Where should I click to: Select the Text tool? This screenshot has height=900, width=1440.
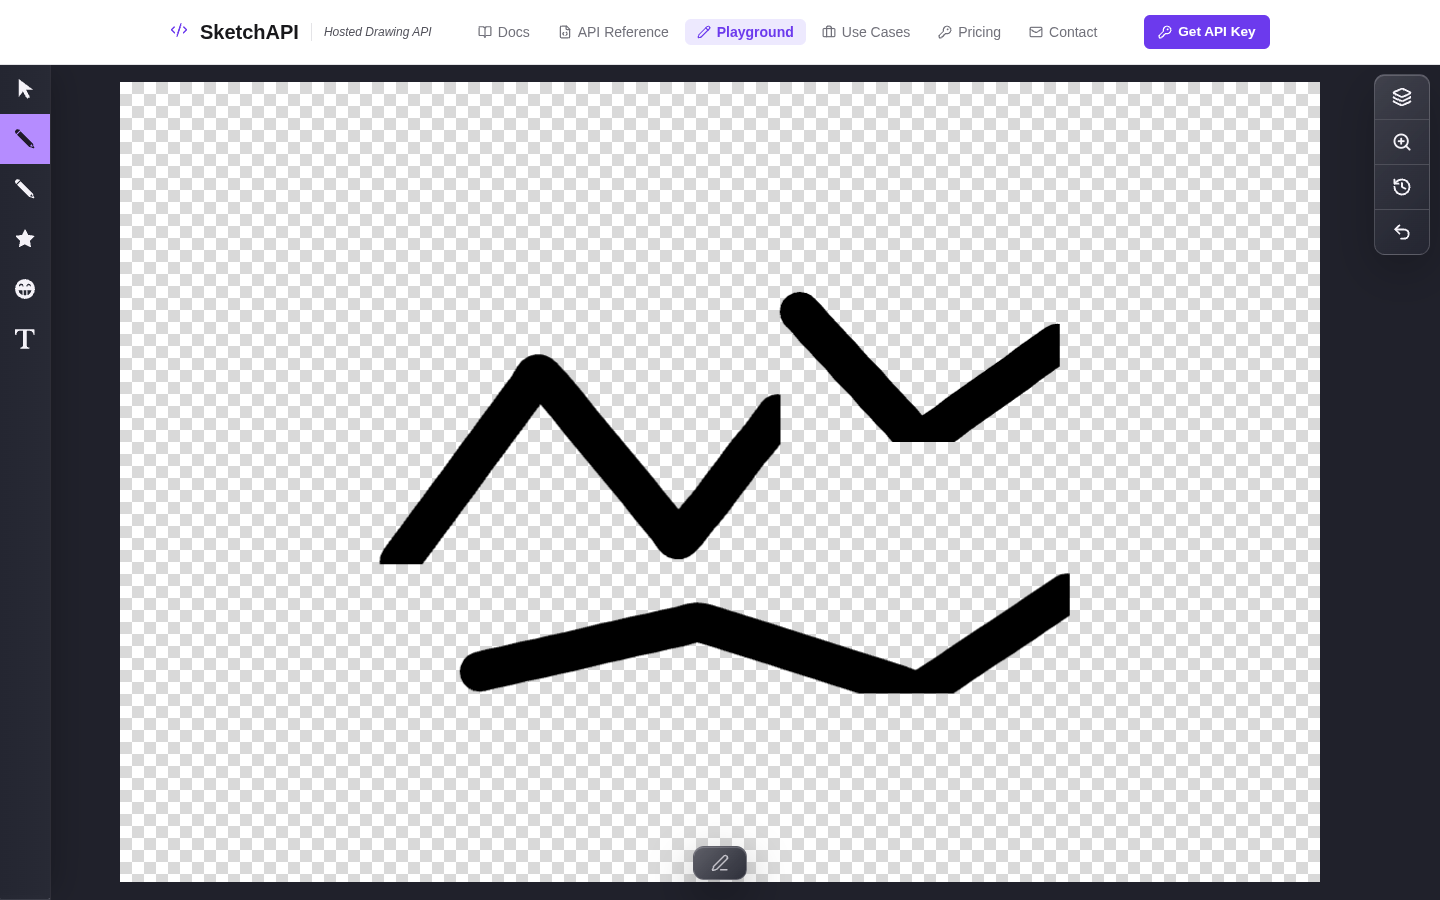point(25,339)
